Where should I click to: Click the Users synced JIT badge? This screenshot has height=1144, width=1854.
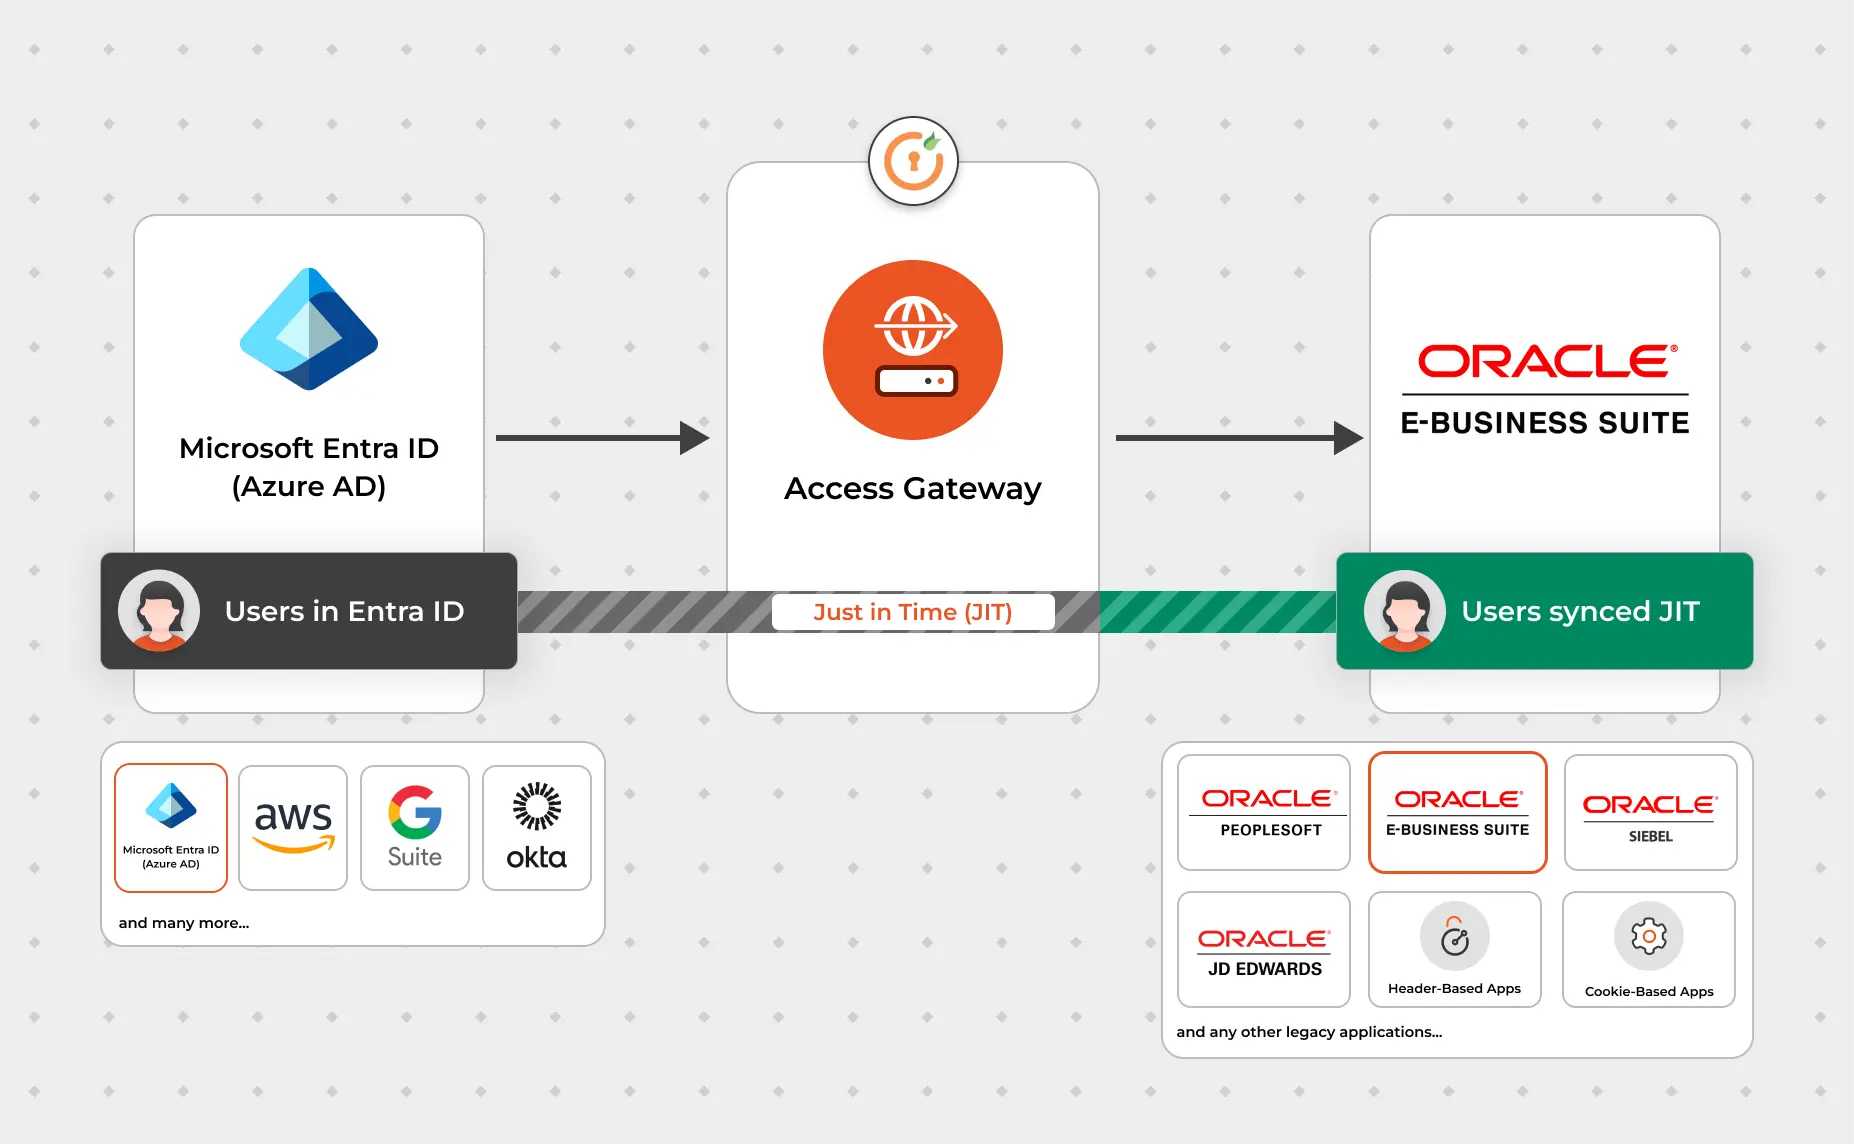(1544, 611)
